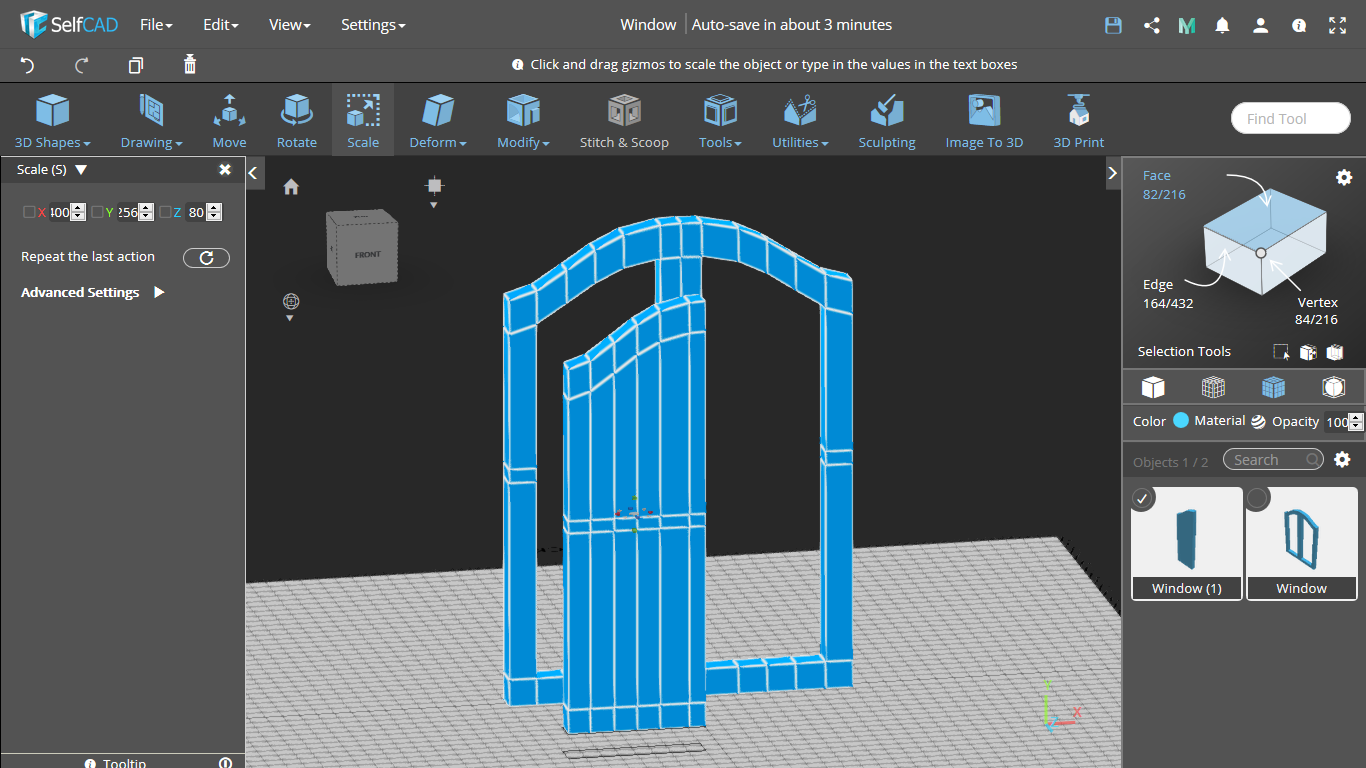Click the home view icon in viewport
This screenshot has width=1366, height=768.
291,187
